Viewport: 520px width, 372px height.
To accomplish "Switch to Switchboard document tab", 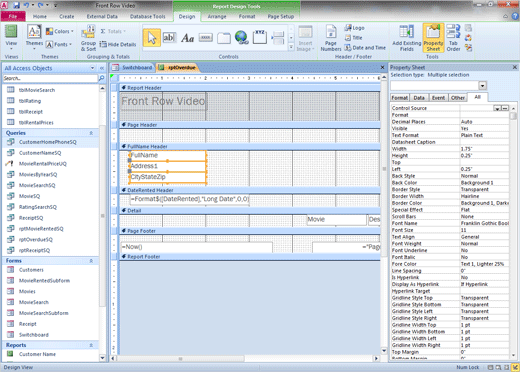I will click(x=132, y=68).
